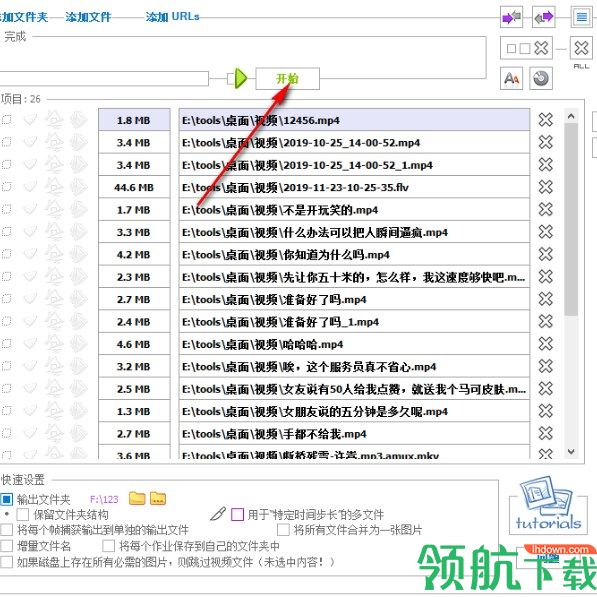597x597 pixels.
Task: Enable 用于"特定时间步长"的多文件 checkbox
Action: point(238,515)
